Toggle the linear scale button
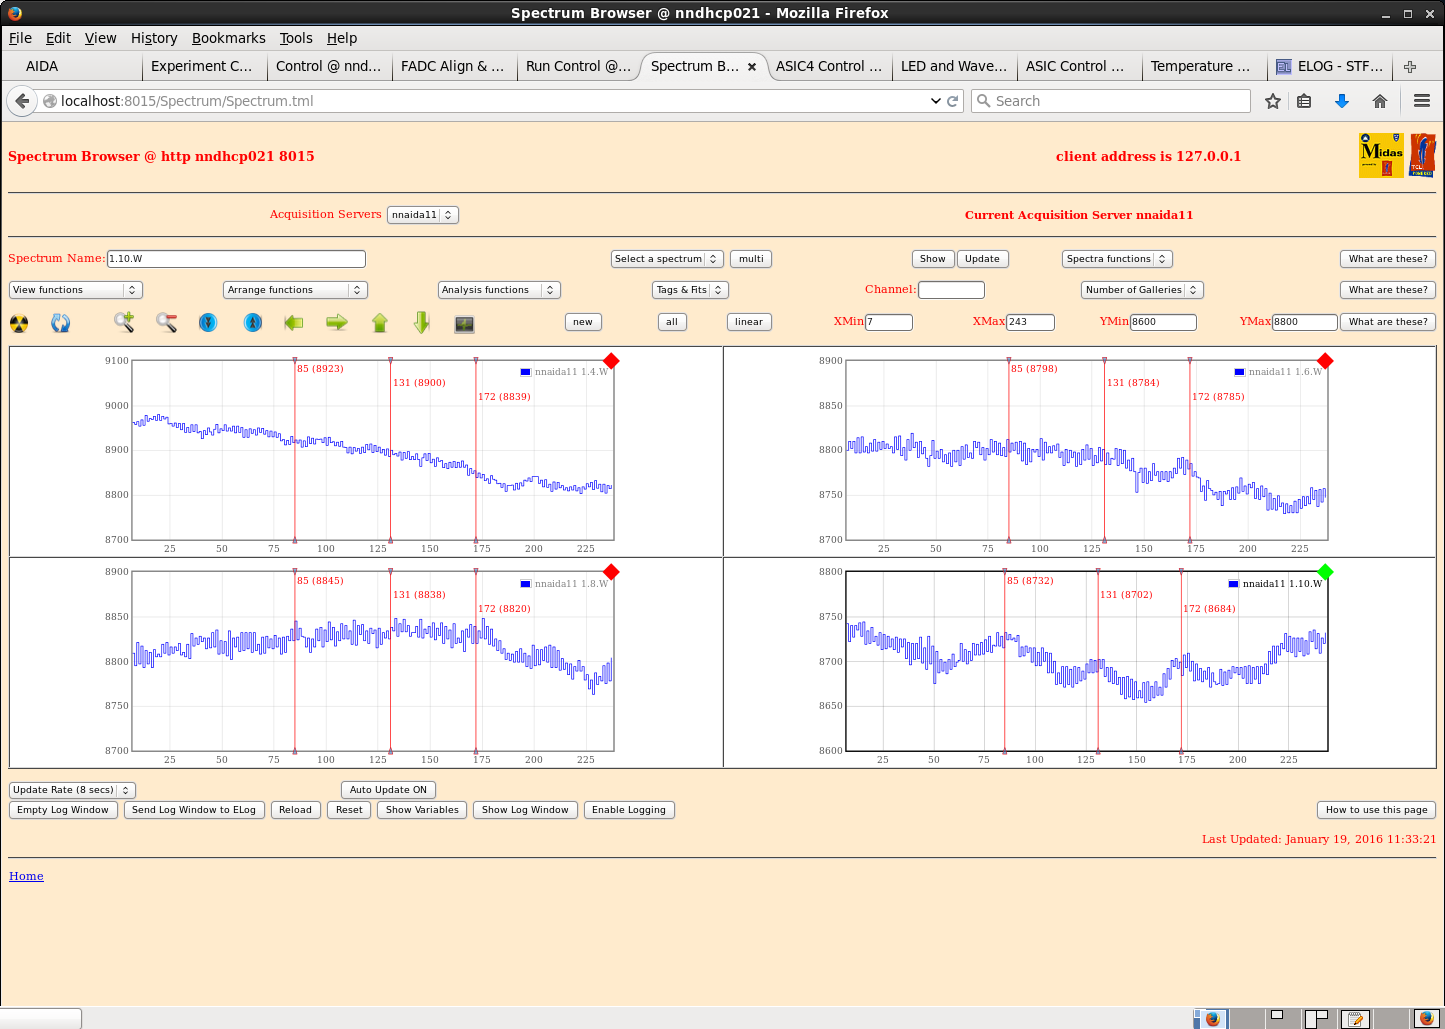The width and height of the screenshot is (1445, 1029). (x=748, y=322)
